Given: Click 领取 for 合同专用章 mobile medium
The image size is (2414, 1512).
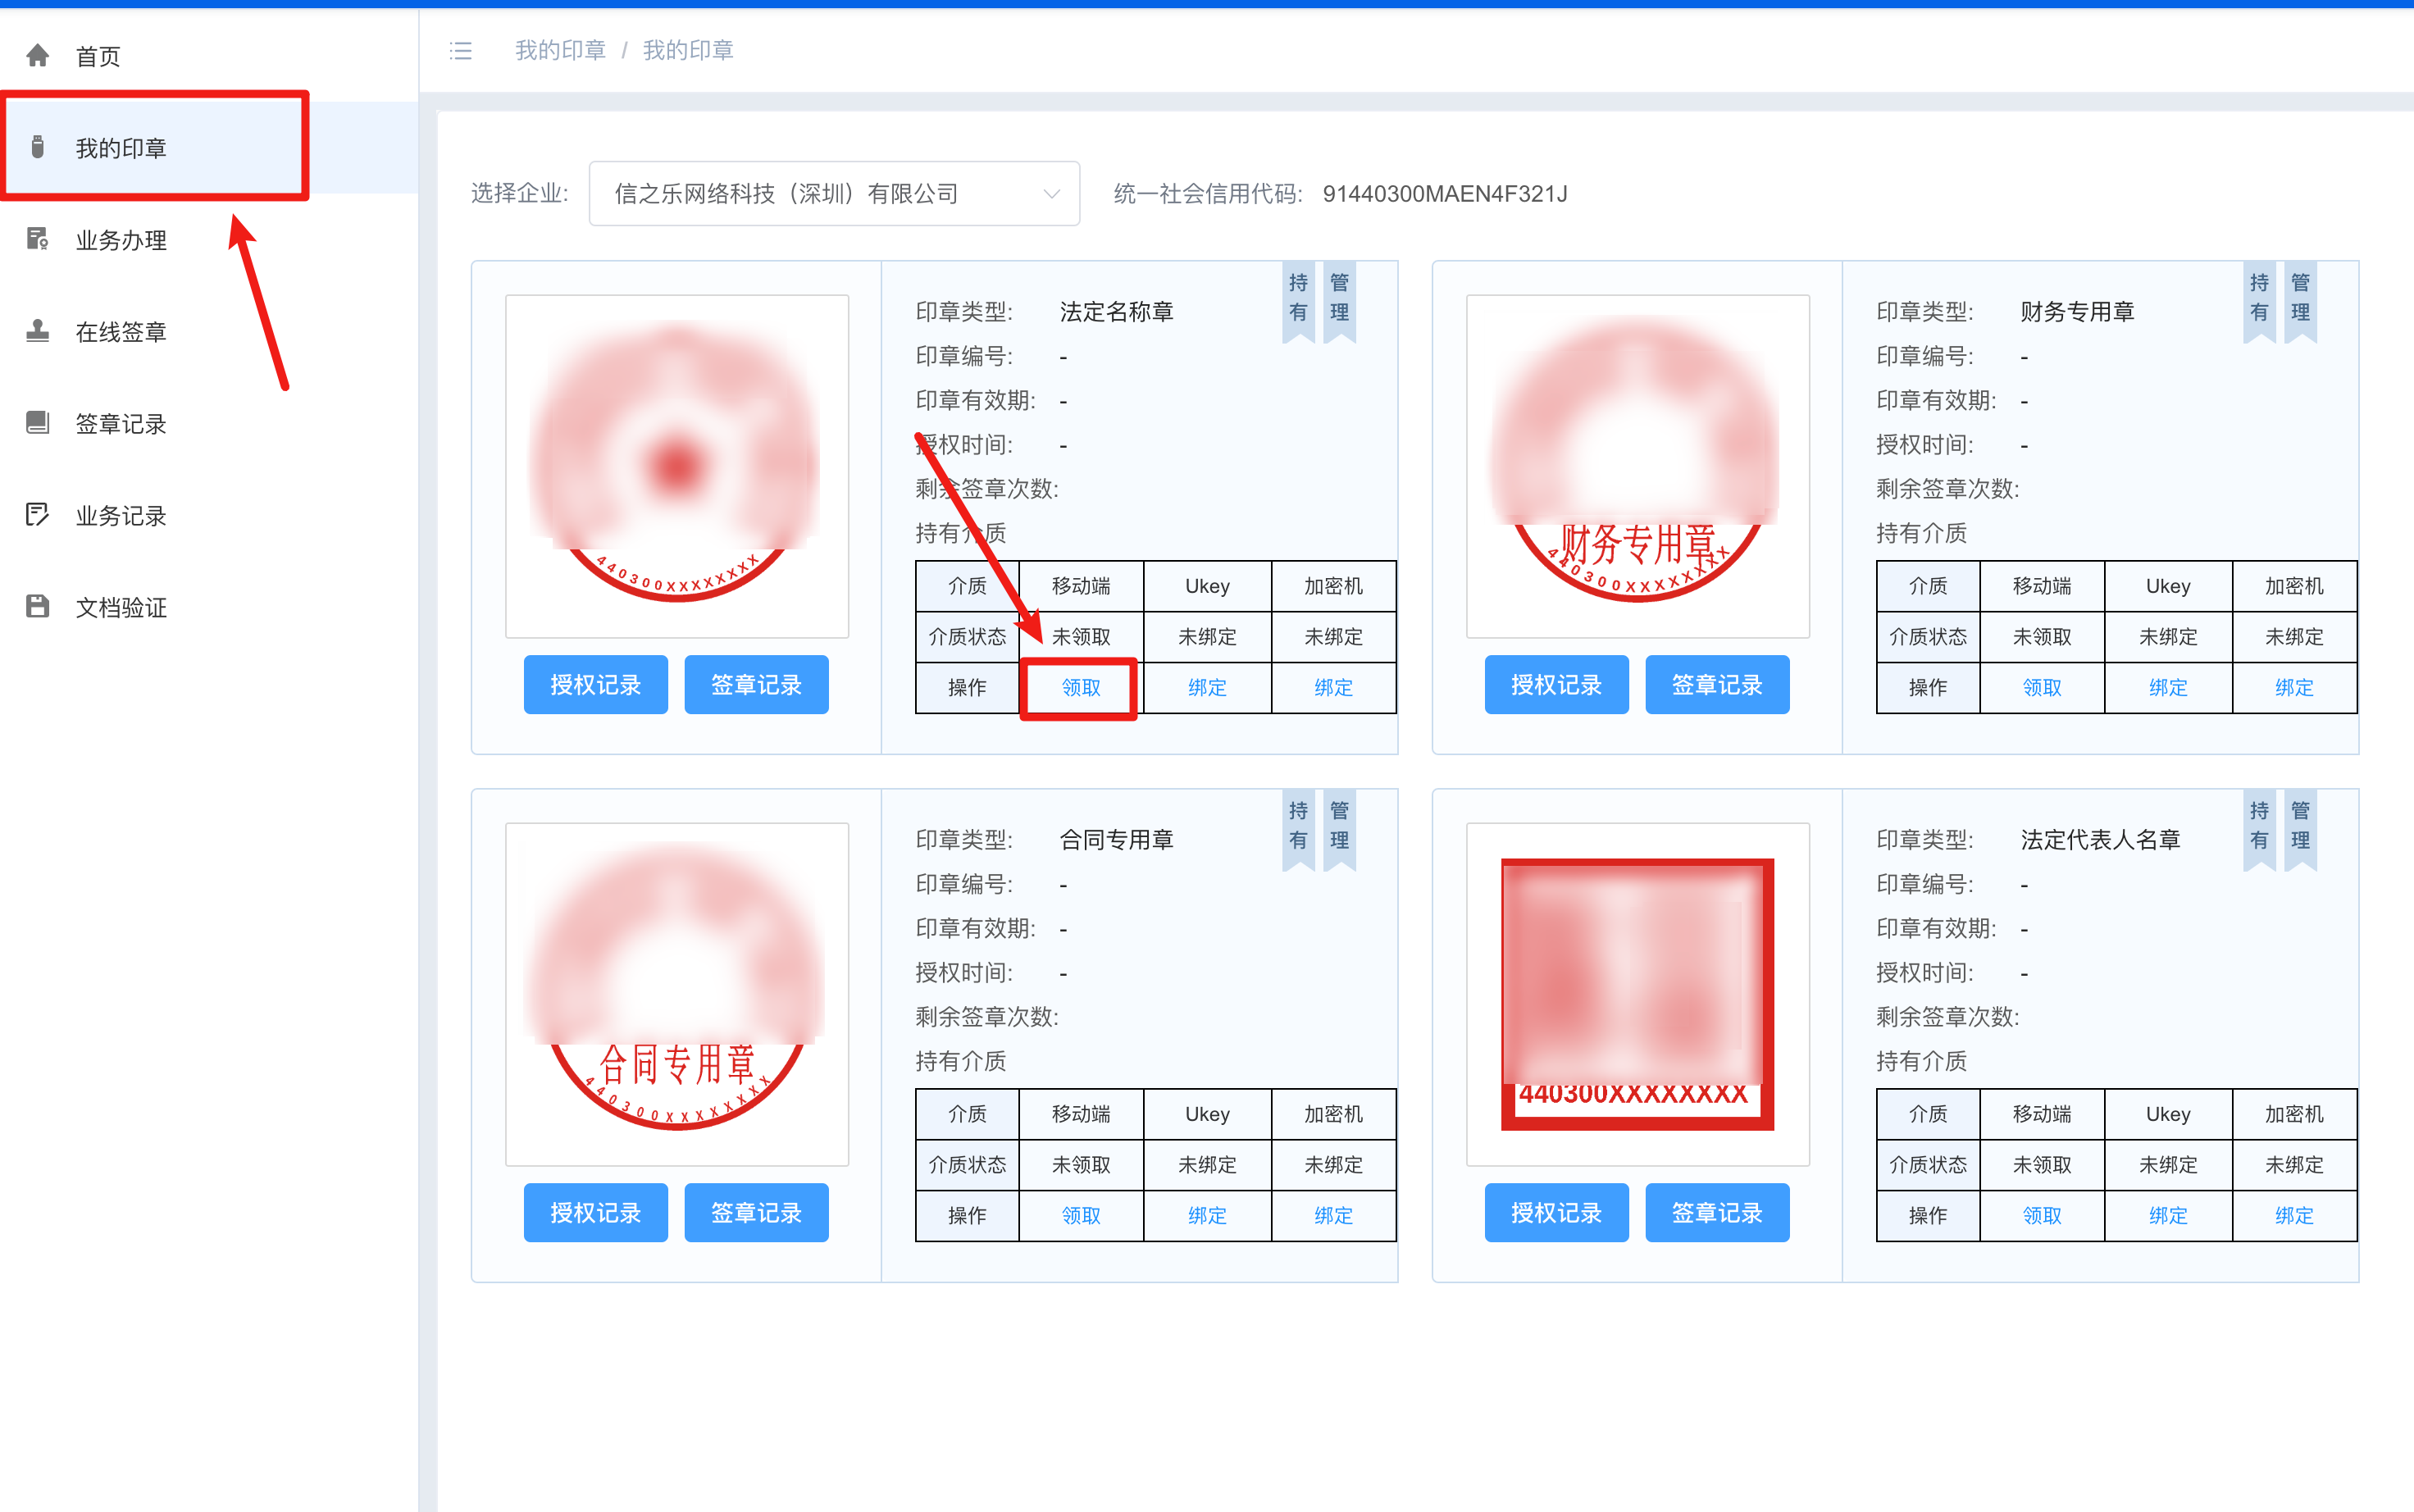Looking at the screenshot, I should pyautogui.click(x=1081, y=1216).
